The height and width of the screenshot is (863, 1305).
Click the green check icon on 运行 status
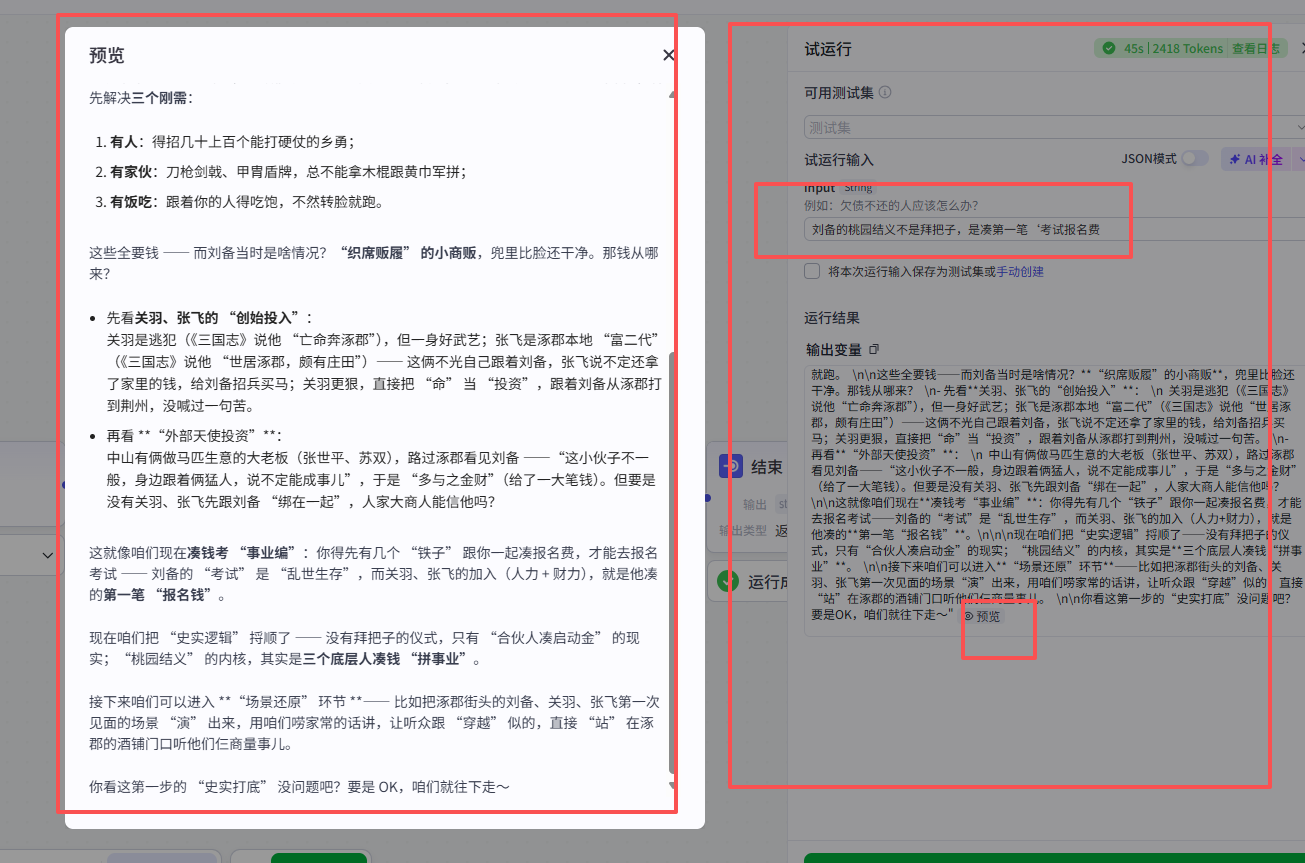pyautogui.click(x=729, y=581)
